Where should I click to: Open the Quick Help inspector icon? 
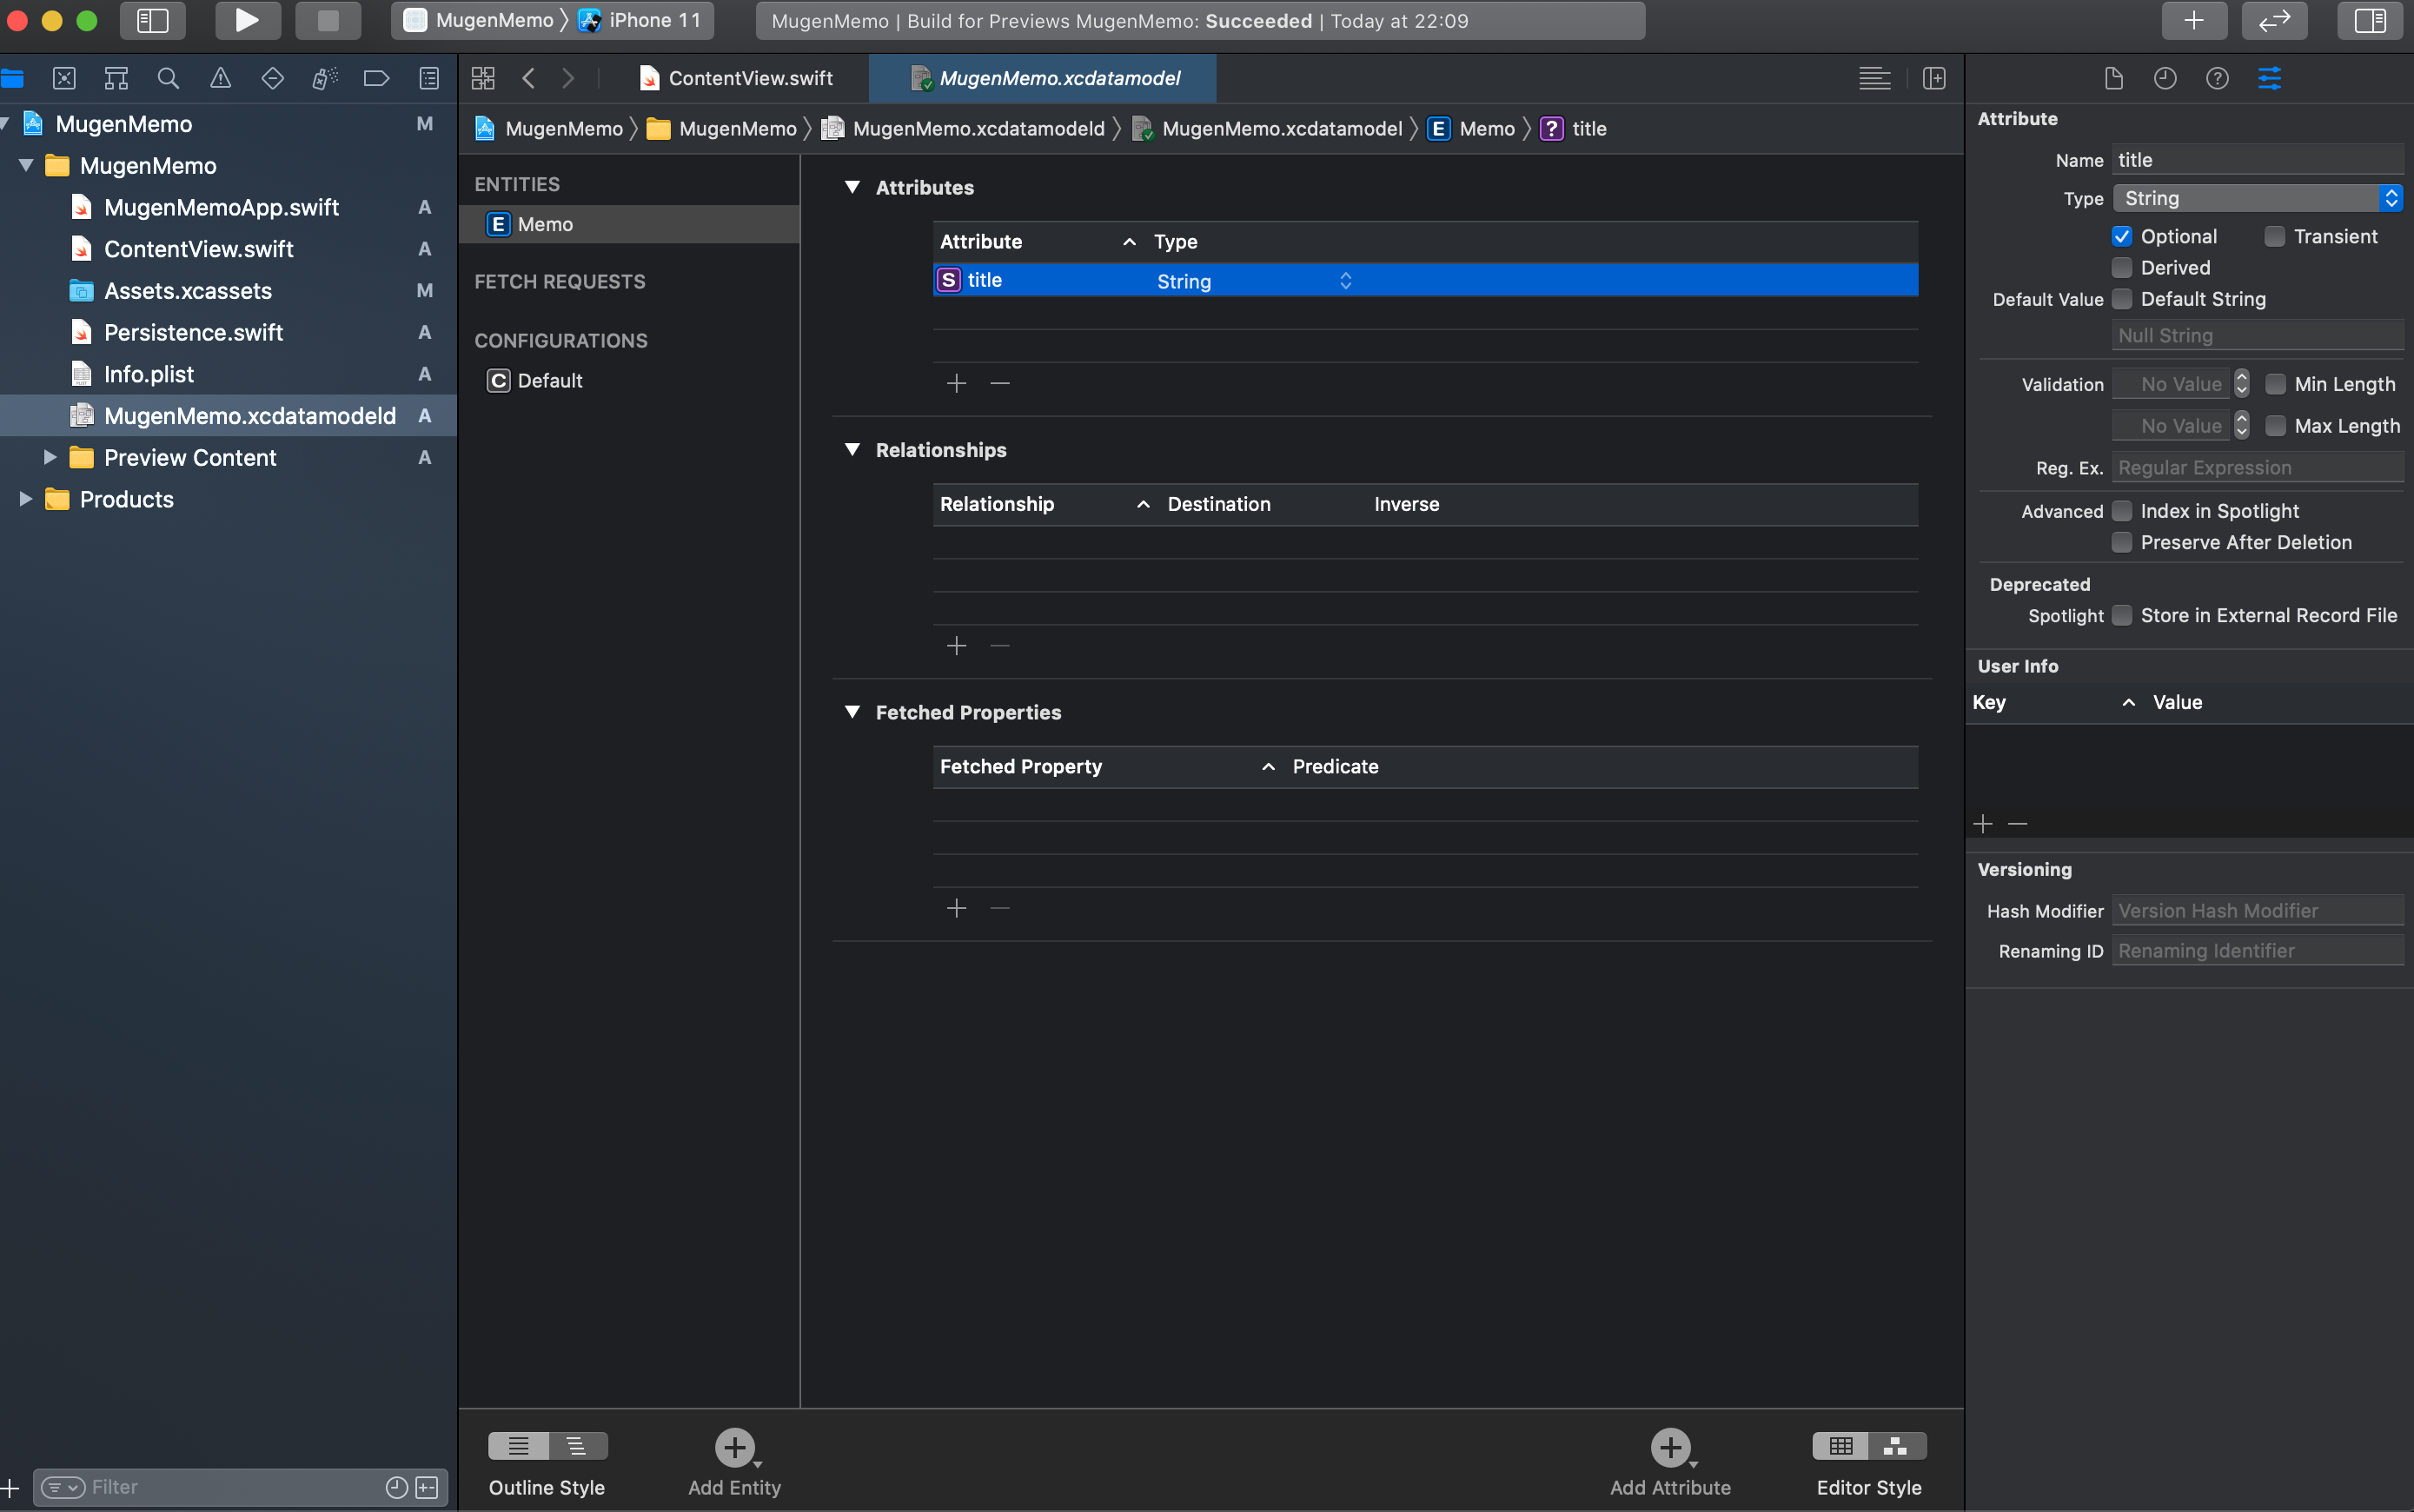2217,78
